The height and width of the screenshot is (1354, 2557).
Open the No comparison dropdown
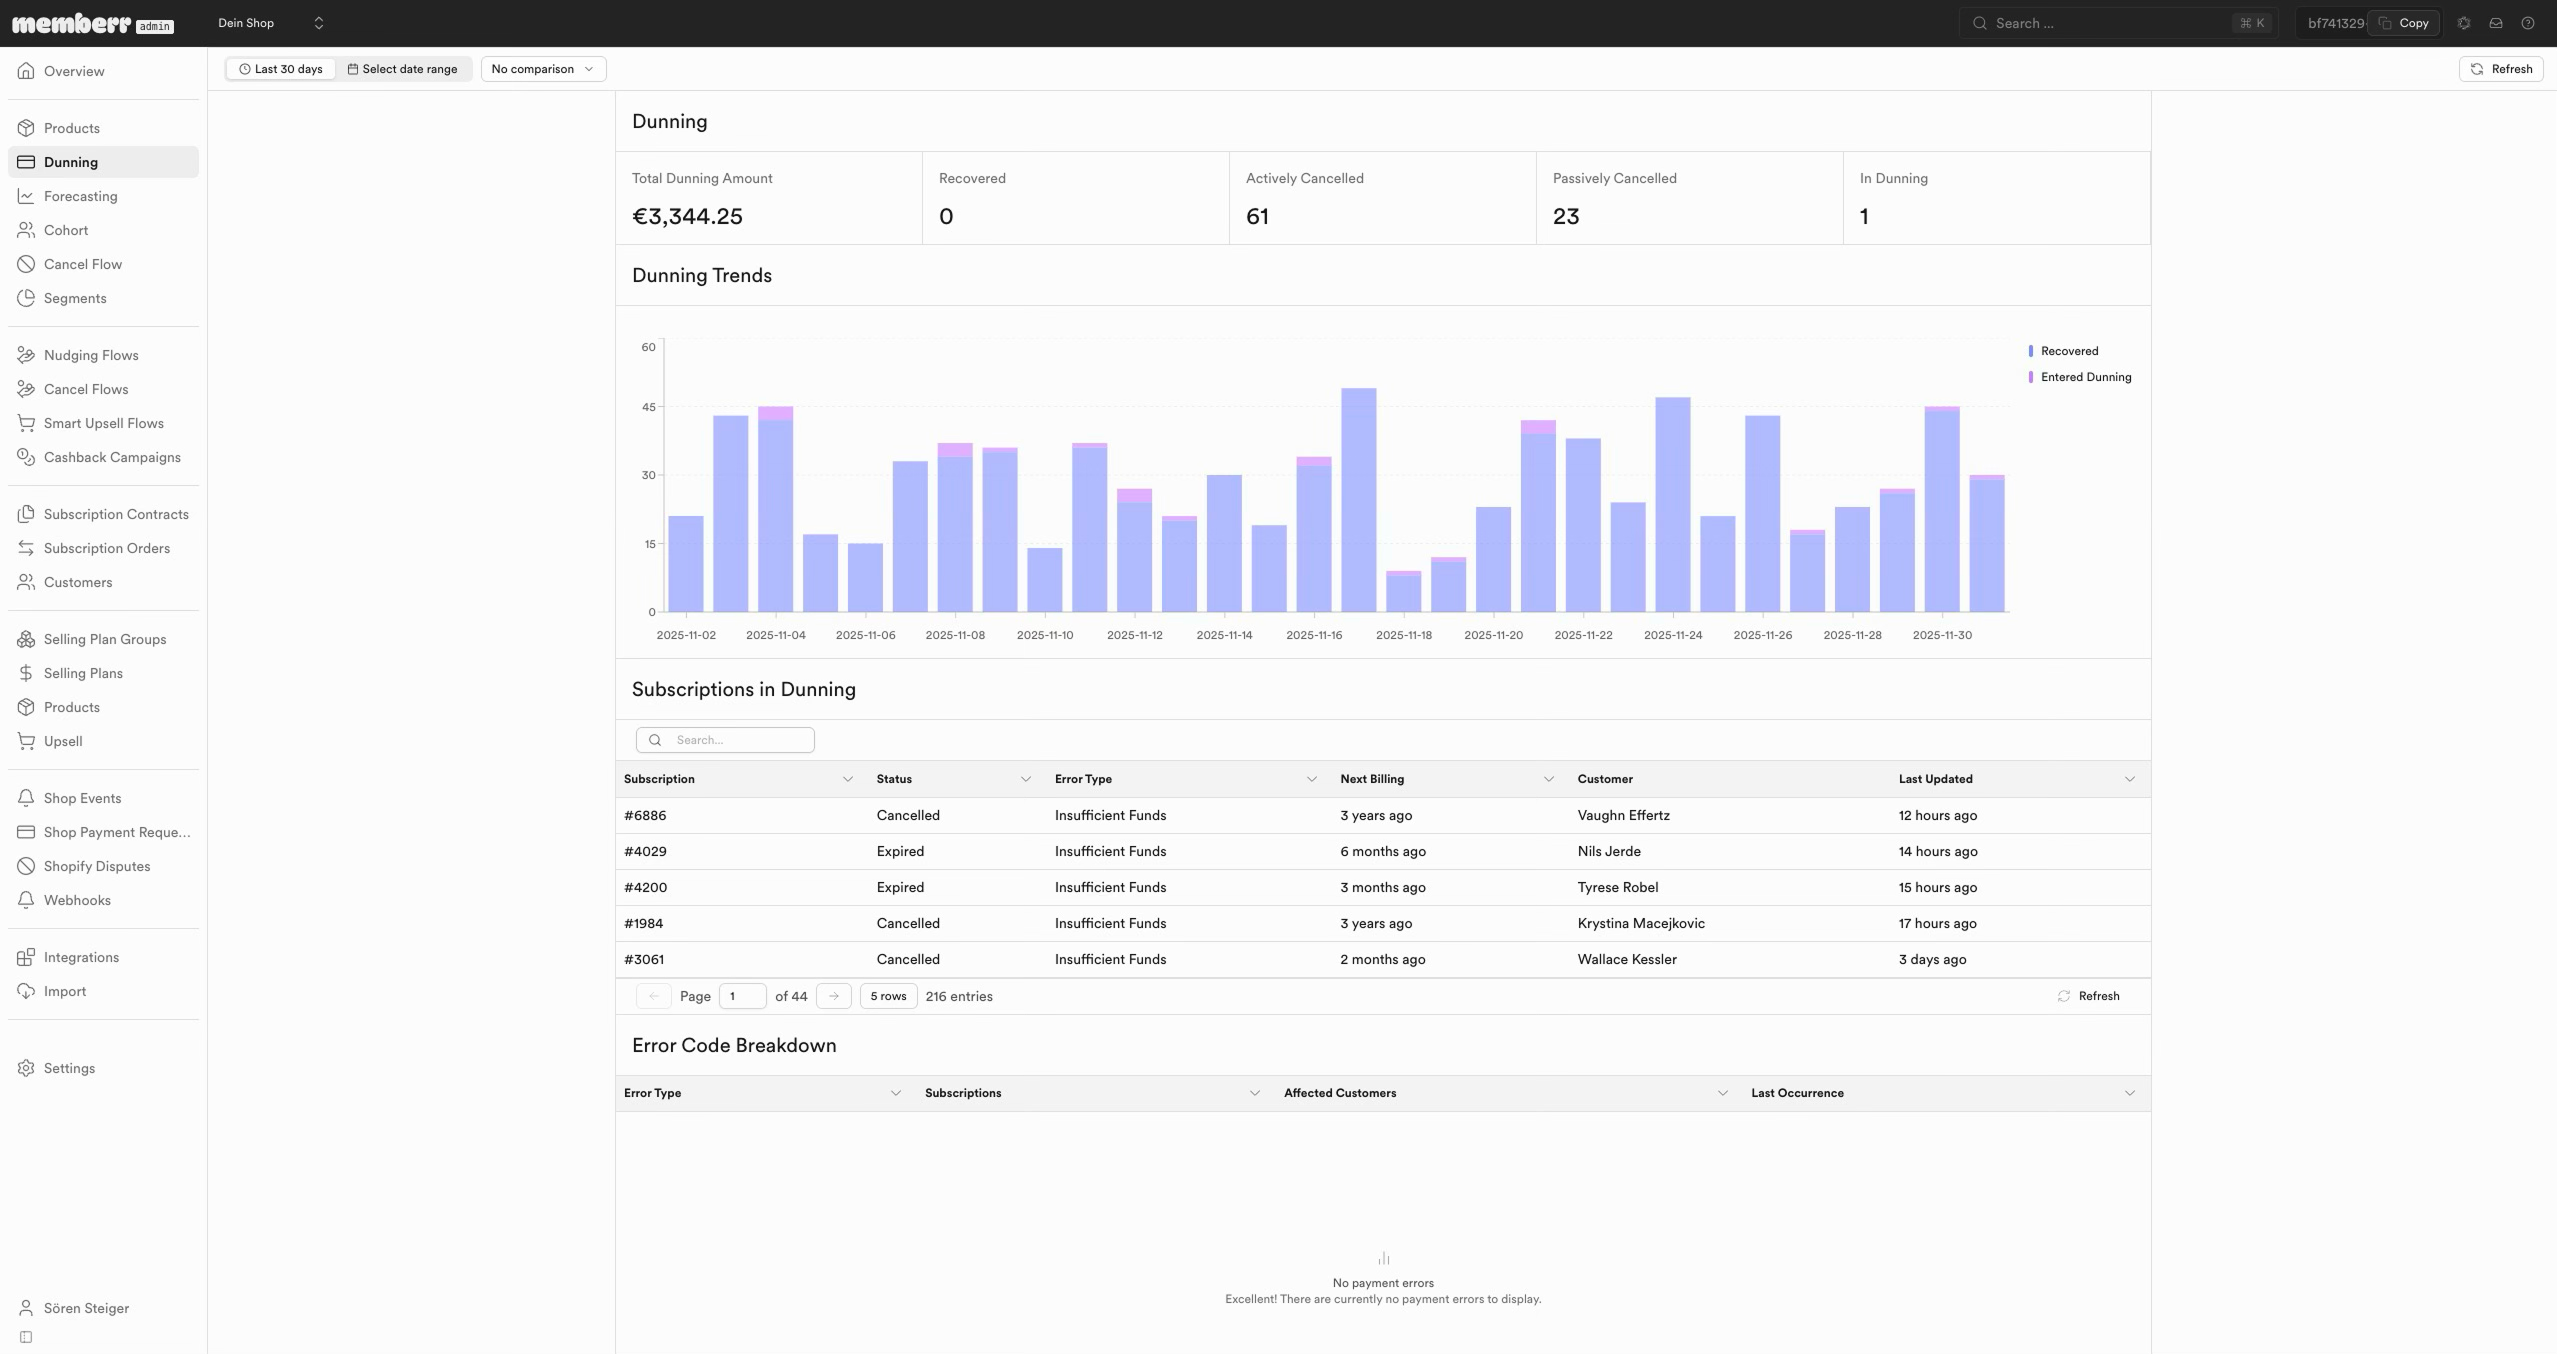click(543, 69)
